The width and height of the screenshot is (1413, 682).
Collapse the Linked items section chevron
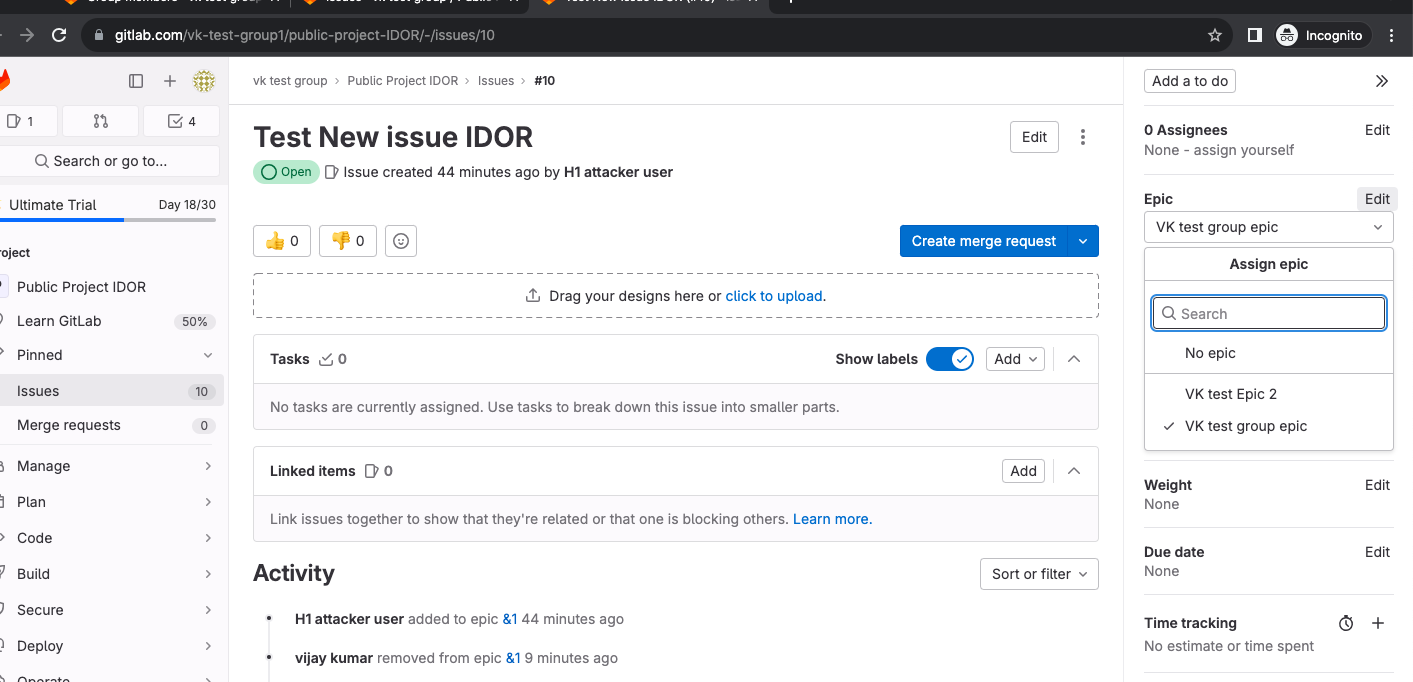point(1074,471)
